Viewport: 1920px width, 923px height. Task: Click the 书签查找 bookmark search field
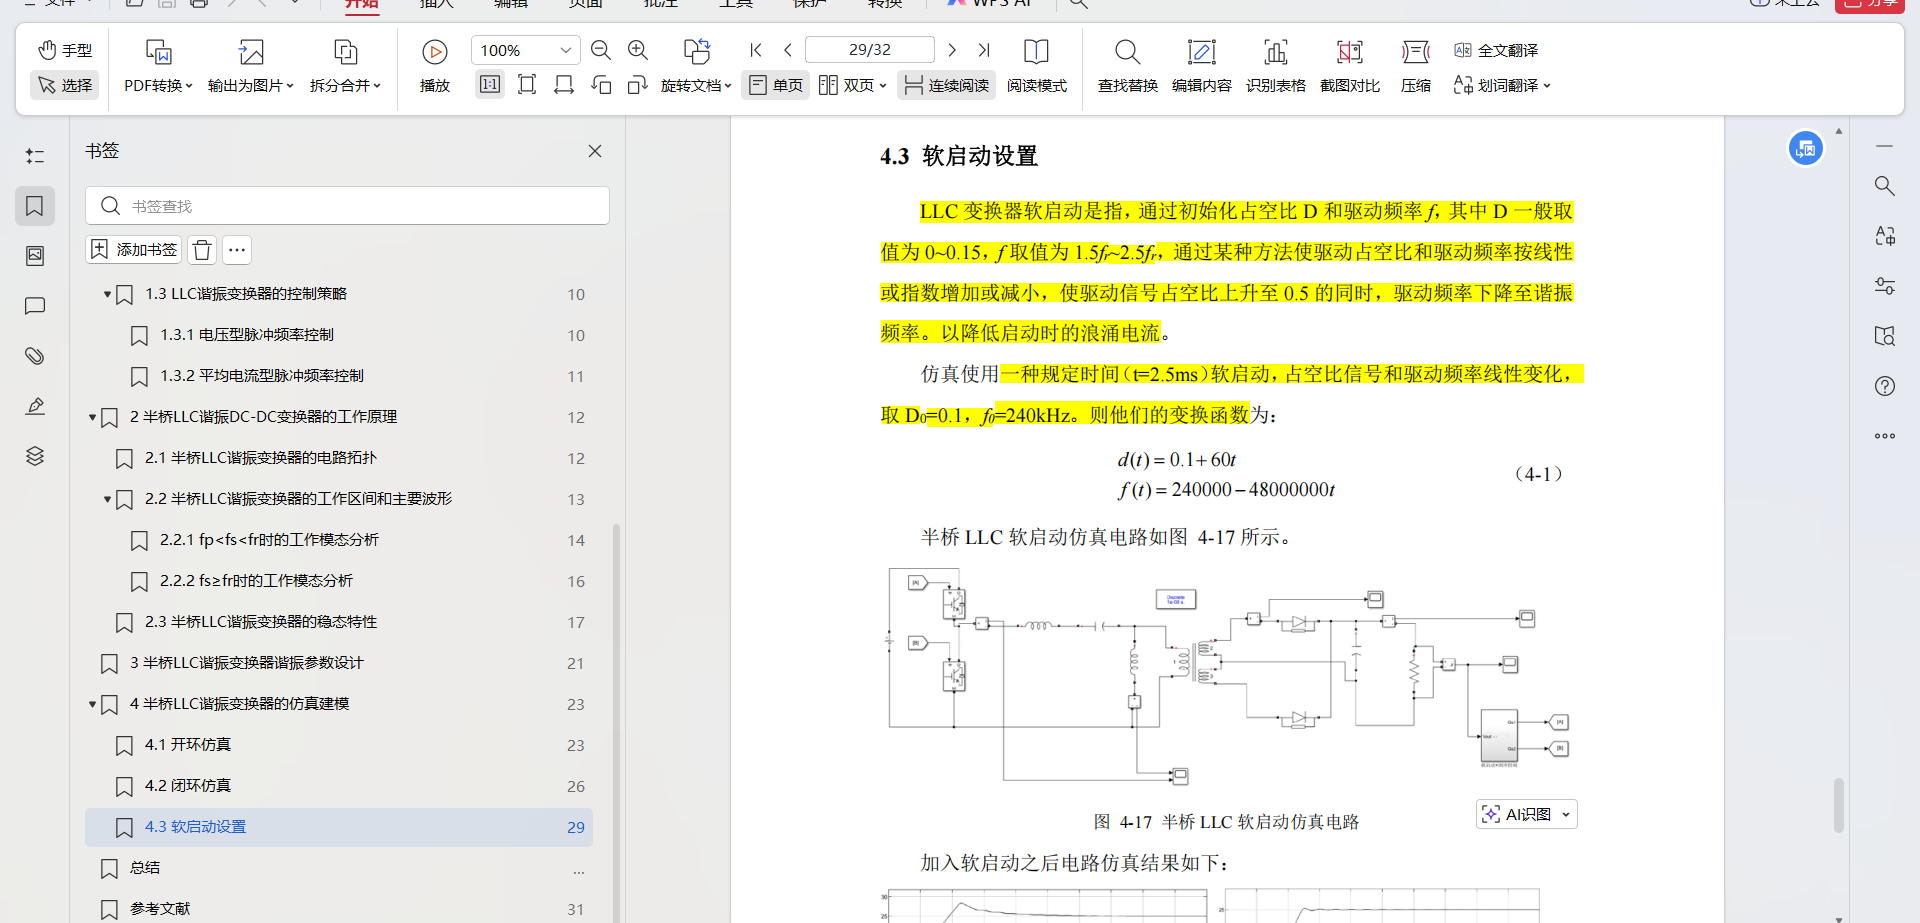click(360, 206)
